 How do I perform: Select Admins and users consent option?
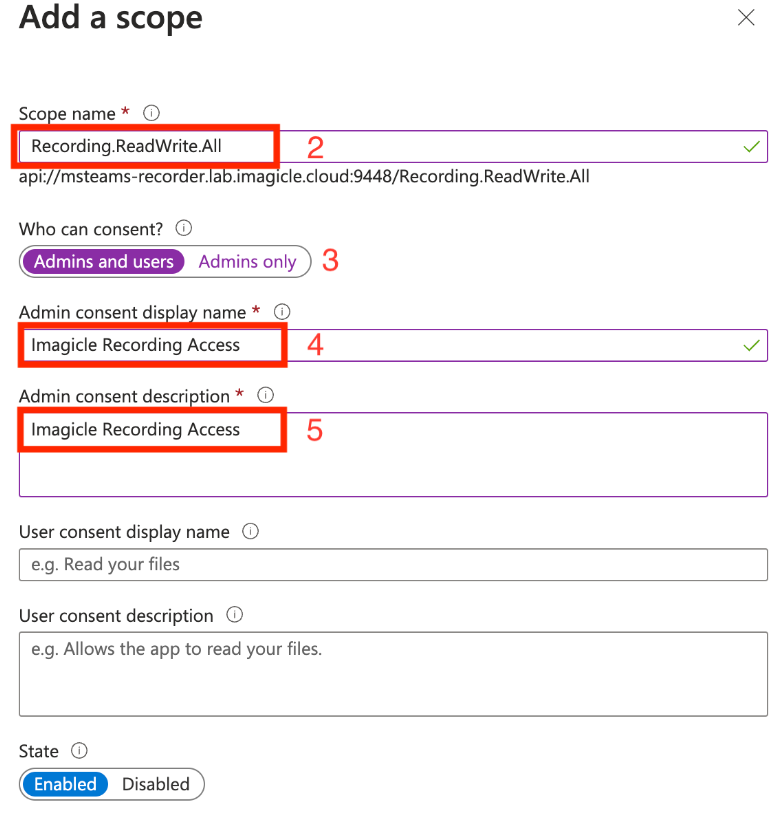tap(103, 262)
